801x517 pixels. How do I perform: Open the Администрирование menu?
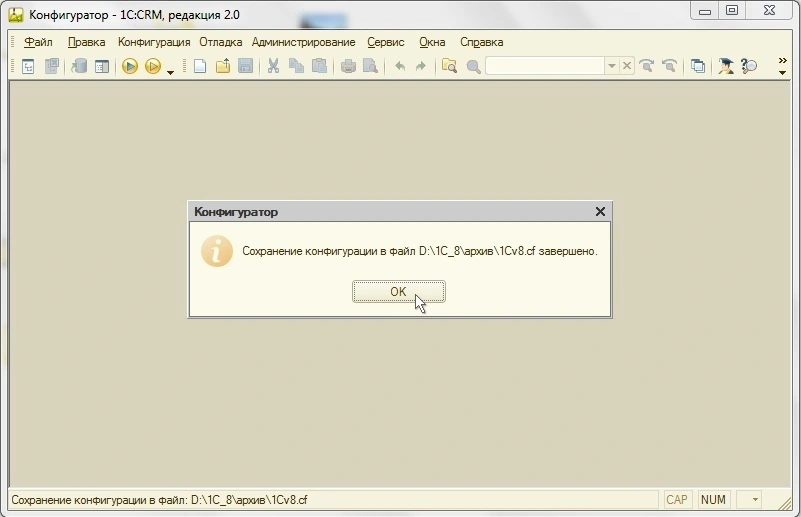[303, 42]
